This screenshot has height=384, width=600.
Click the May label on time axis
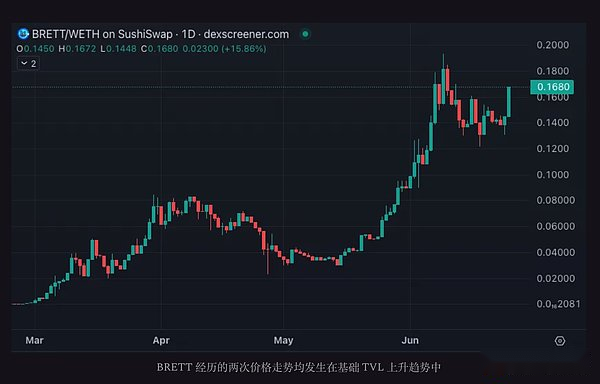[284, 340]
